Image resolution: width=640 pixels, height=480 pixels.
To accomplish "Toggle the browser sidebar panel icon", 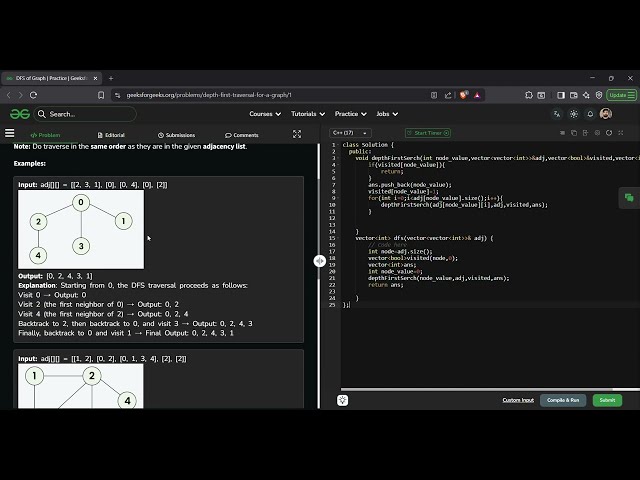I will click(561, 95).
